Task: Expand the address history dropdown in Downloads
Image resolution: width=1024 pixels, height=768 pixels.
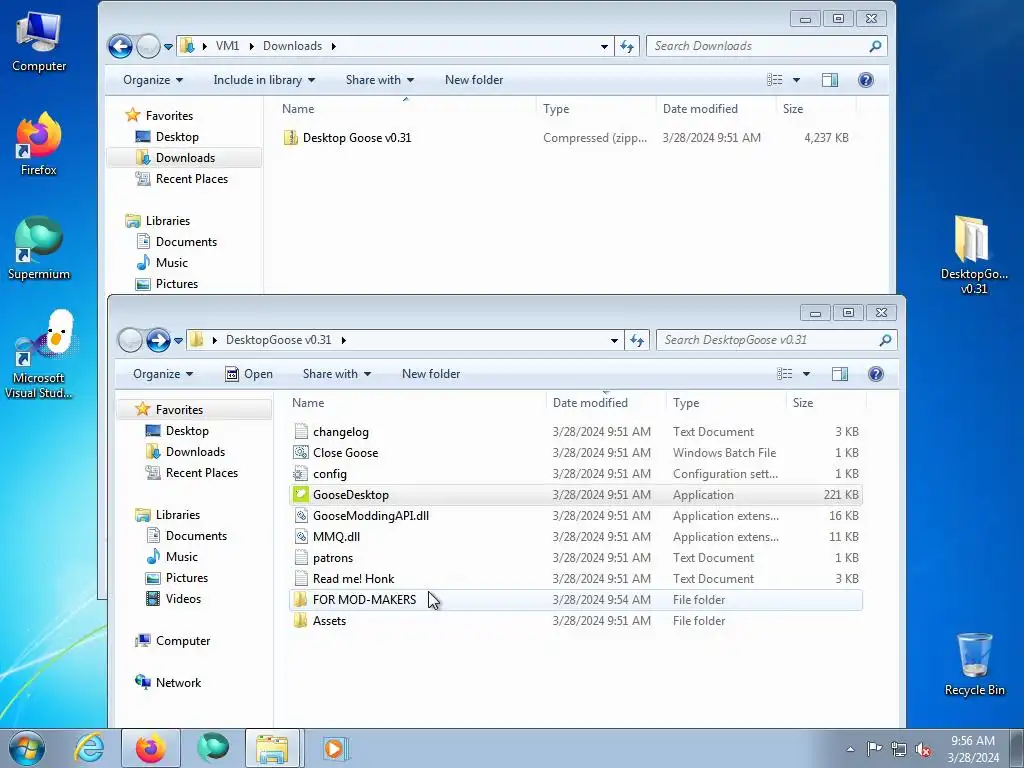Action: click(x=604, y=46)
